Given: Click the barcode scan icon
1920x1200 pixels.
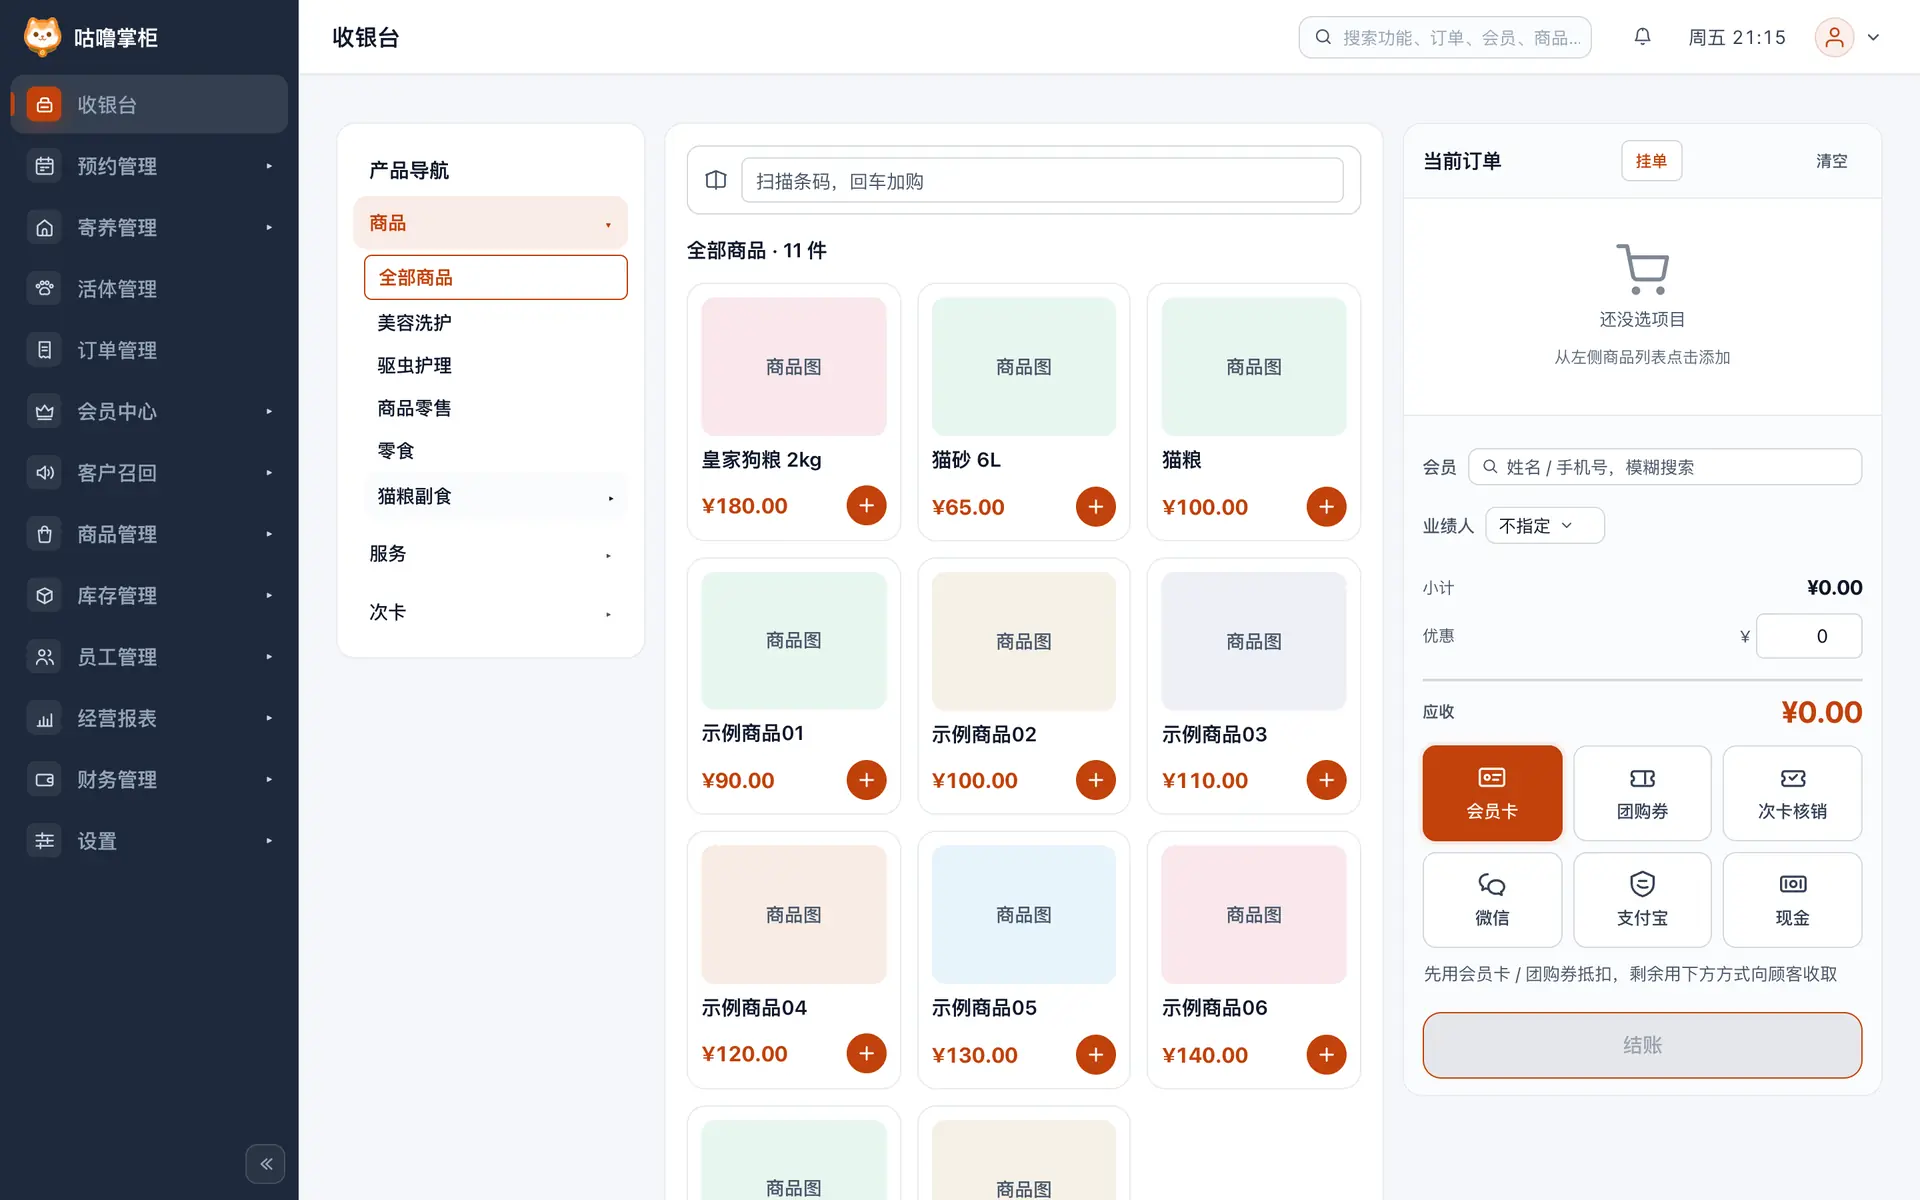Looking at the screenshot, I should tap(716, 180).
